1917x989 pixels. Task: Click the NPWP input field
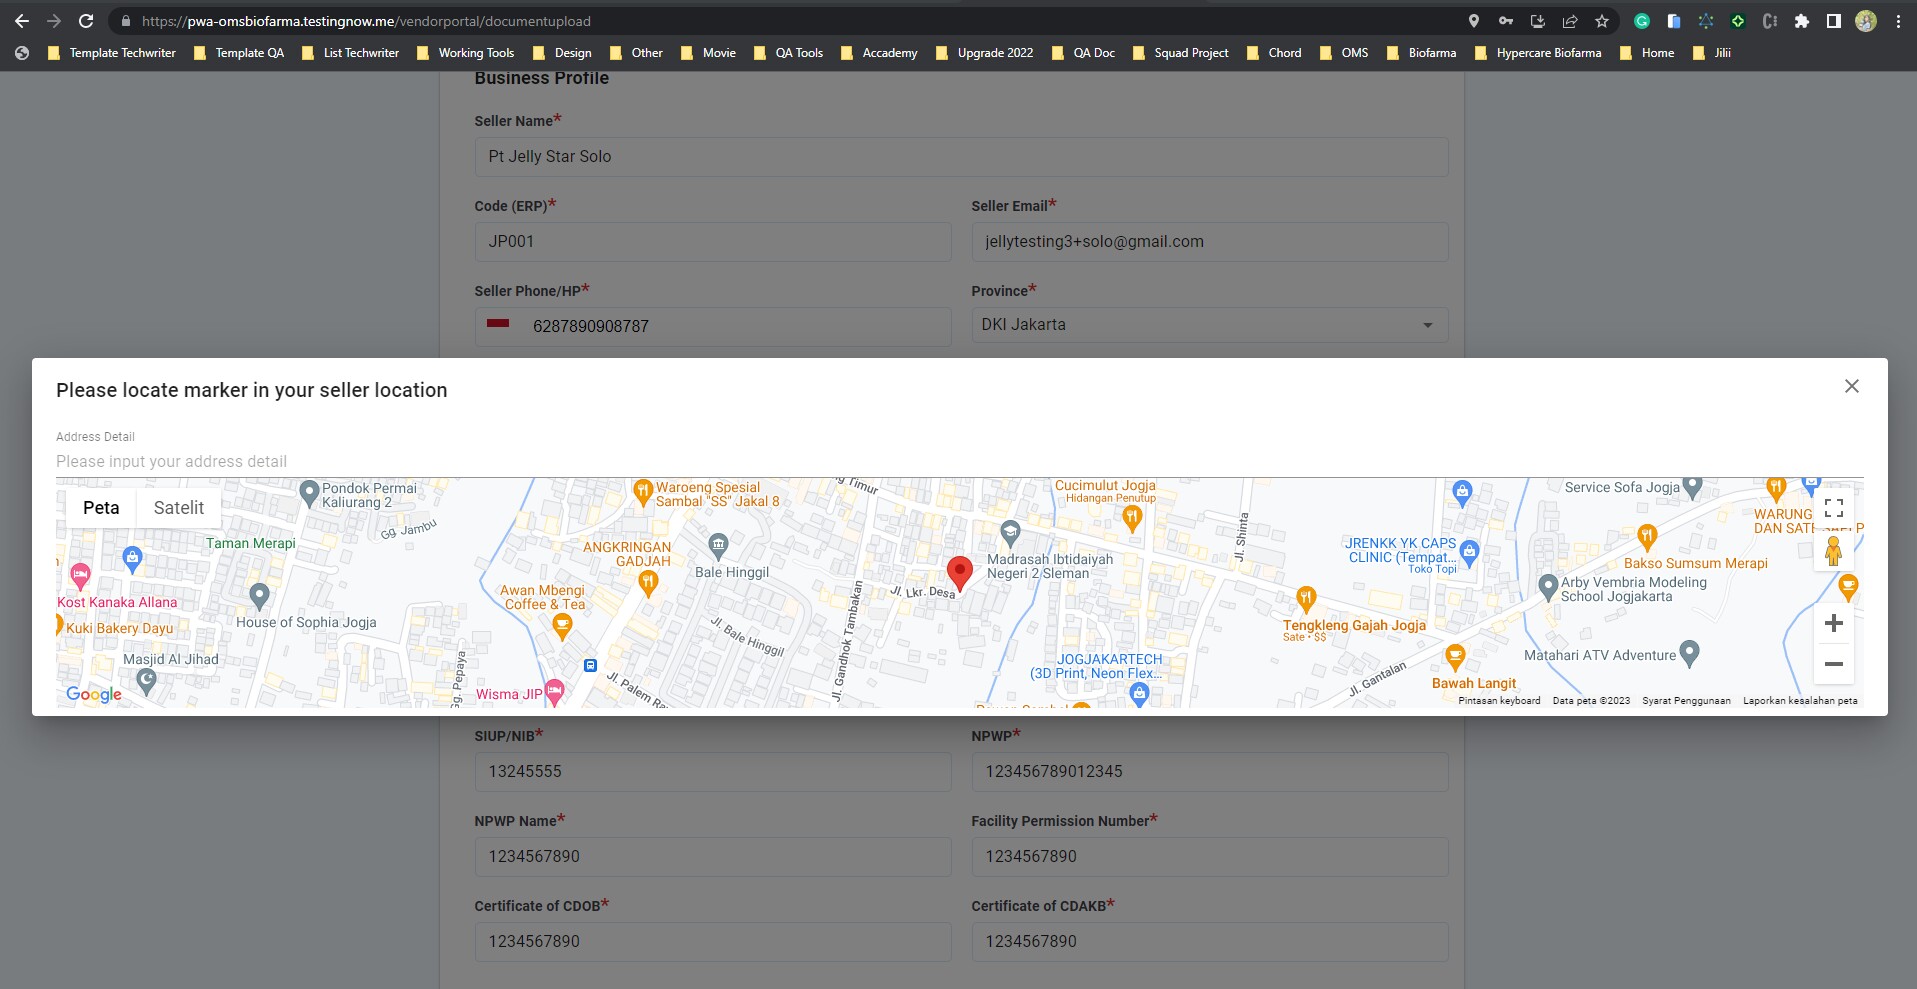(1209, 772)
